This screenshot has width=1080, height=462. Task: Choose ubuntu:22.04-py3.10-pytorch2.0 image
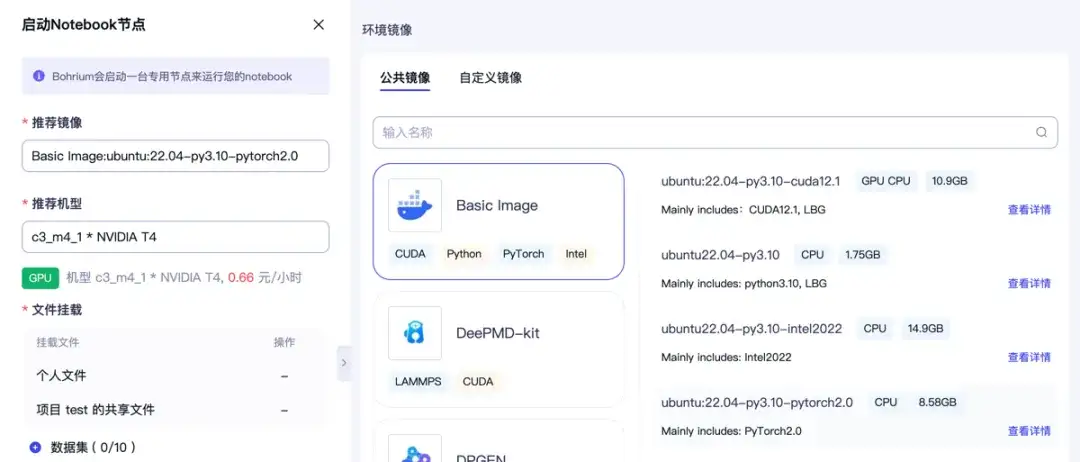pos(757,402)
